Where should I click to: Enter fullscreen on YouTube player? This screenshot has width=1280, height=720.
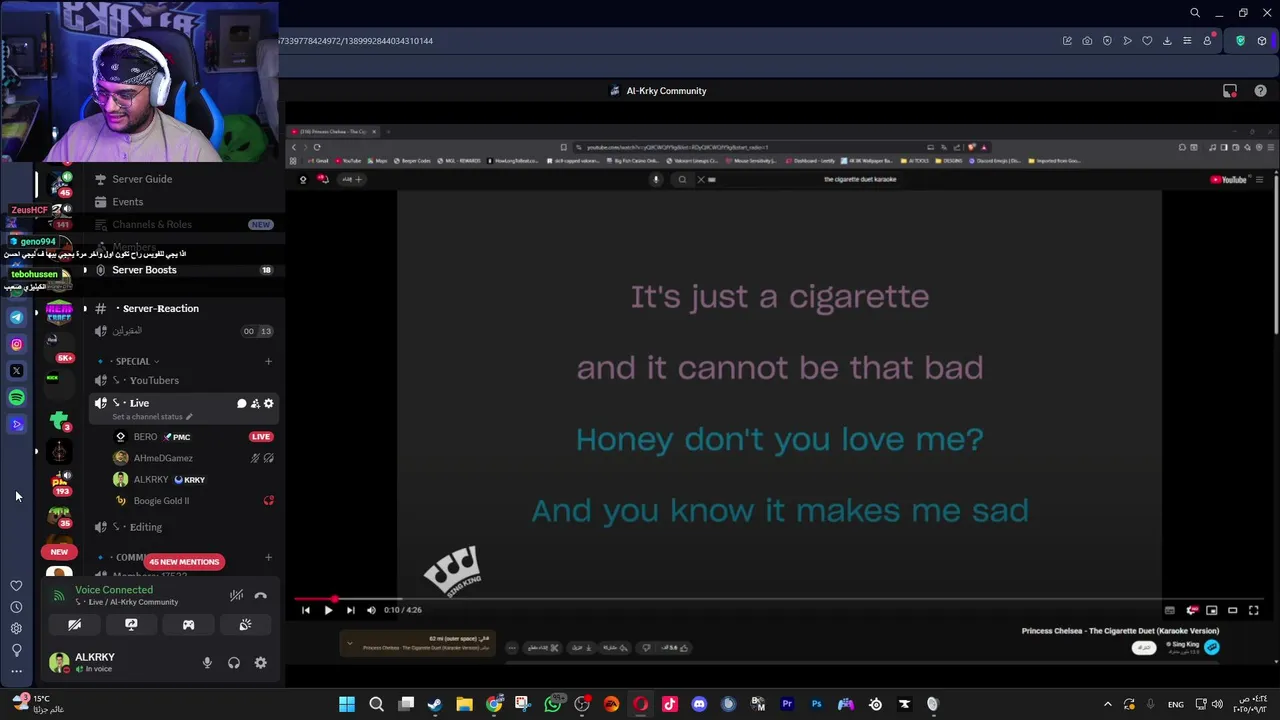pos(1254,610)
